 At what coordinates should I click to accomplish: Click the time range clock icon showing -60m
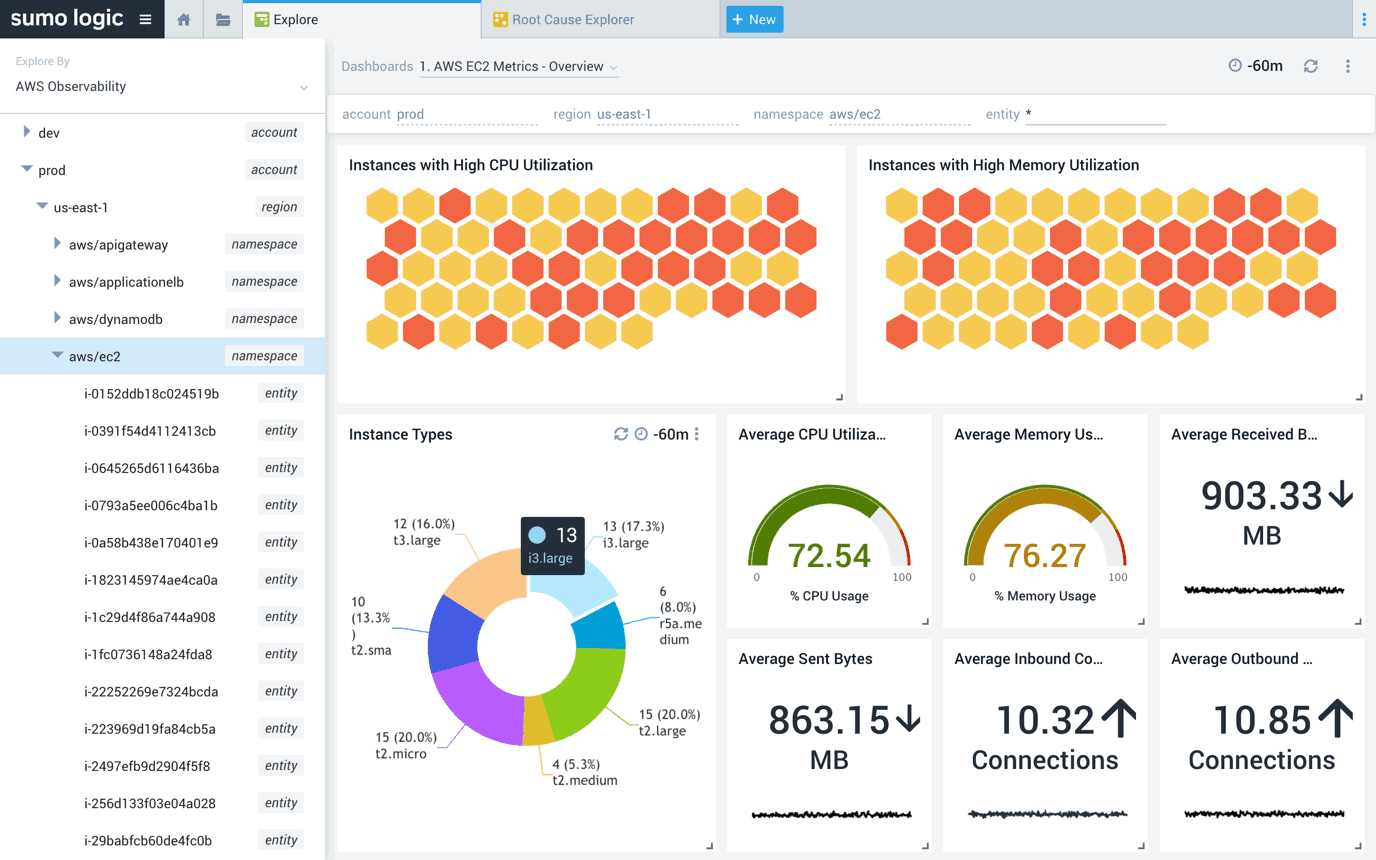(x=1234, y=65)
